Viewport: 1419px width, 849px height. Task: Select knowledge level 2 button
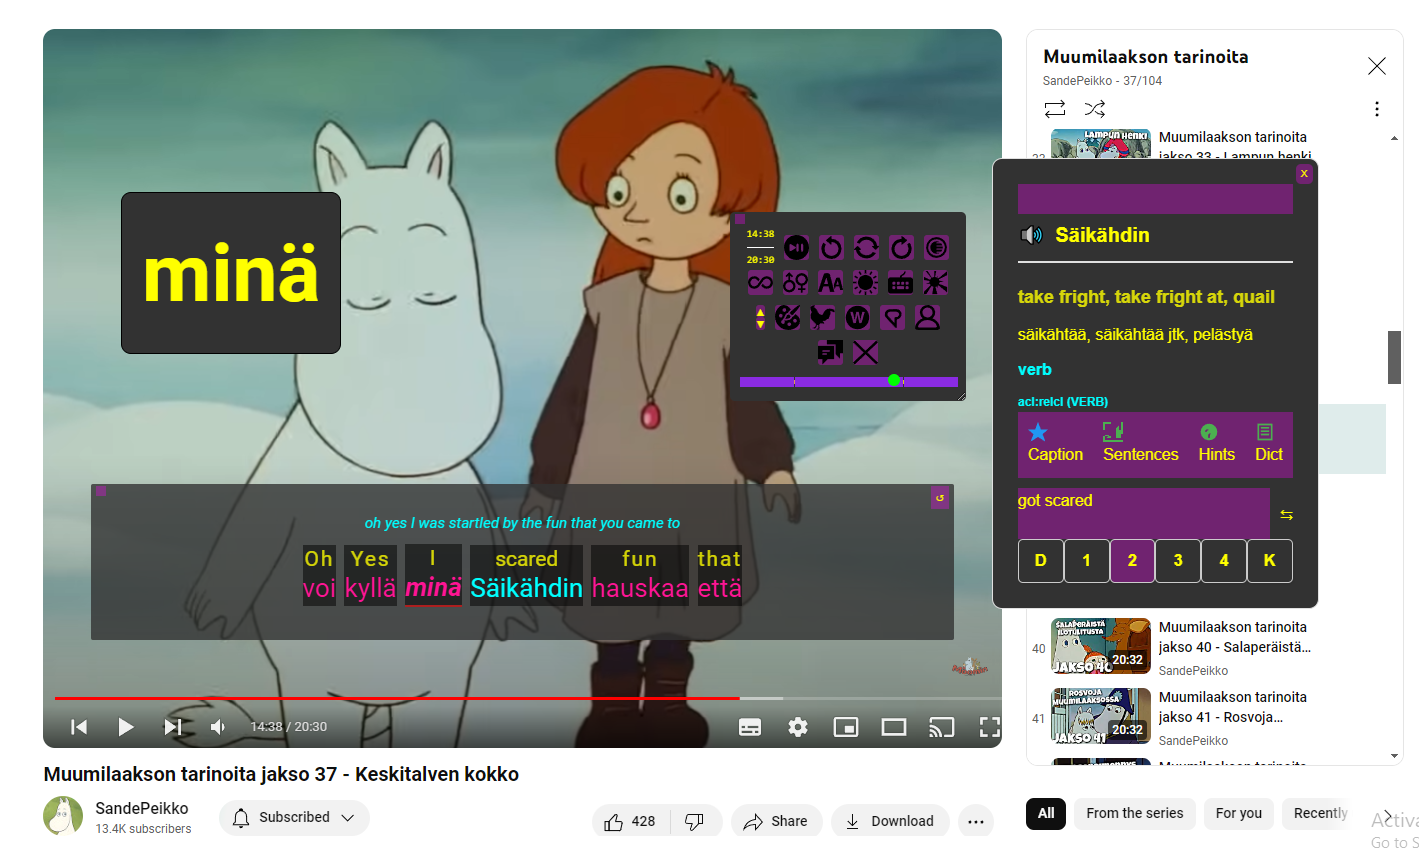point(1132,561)
